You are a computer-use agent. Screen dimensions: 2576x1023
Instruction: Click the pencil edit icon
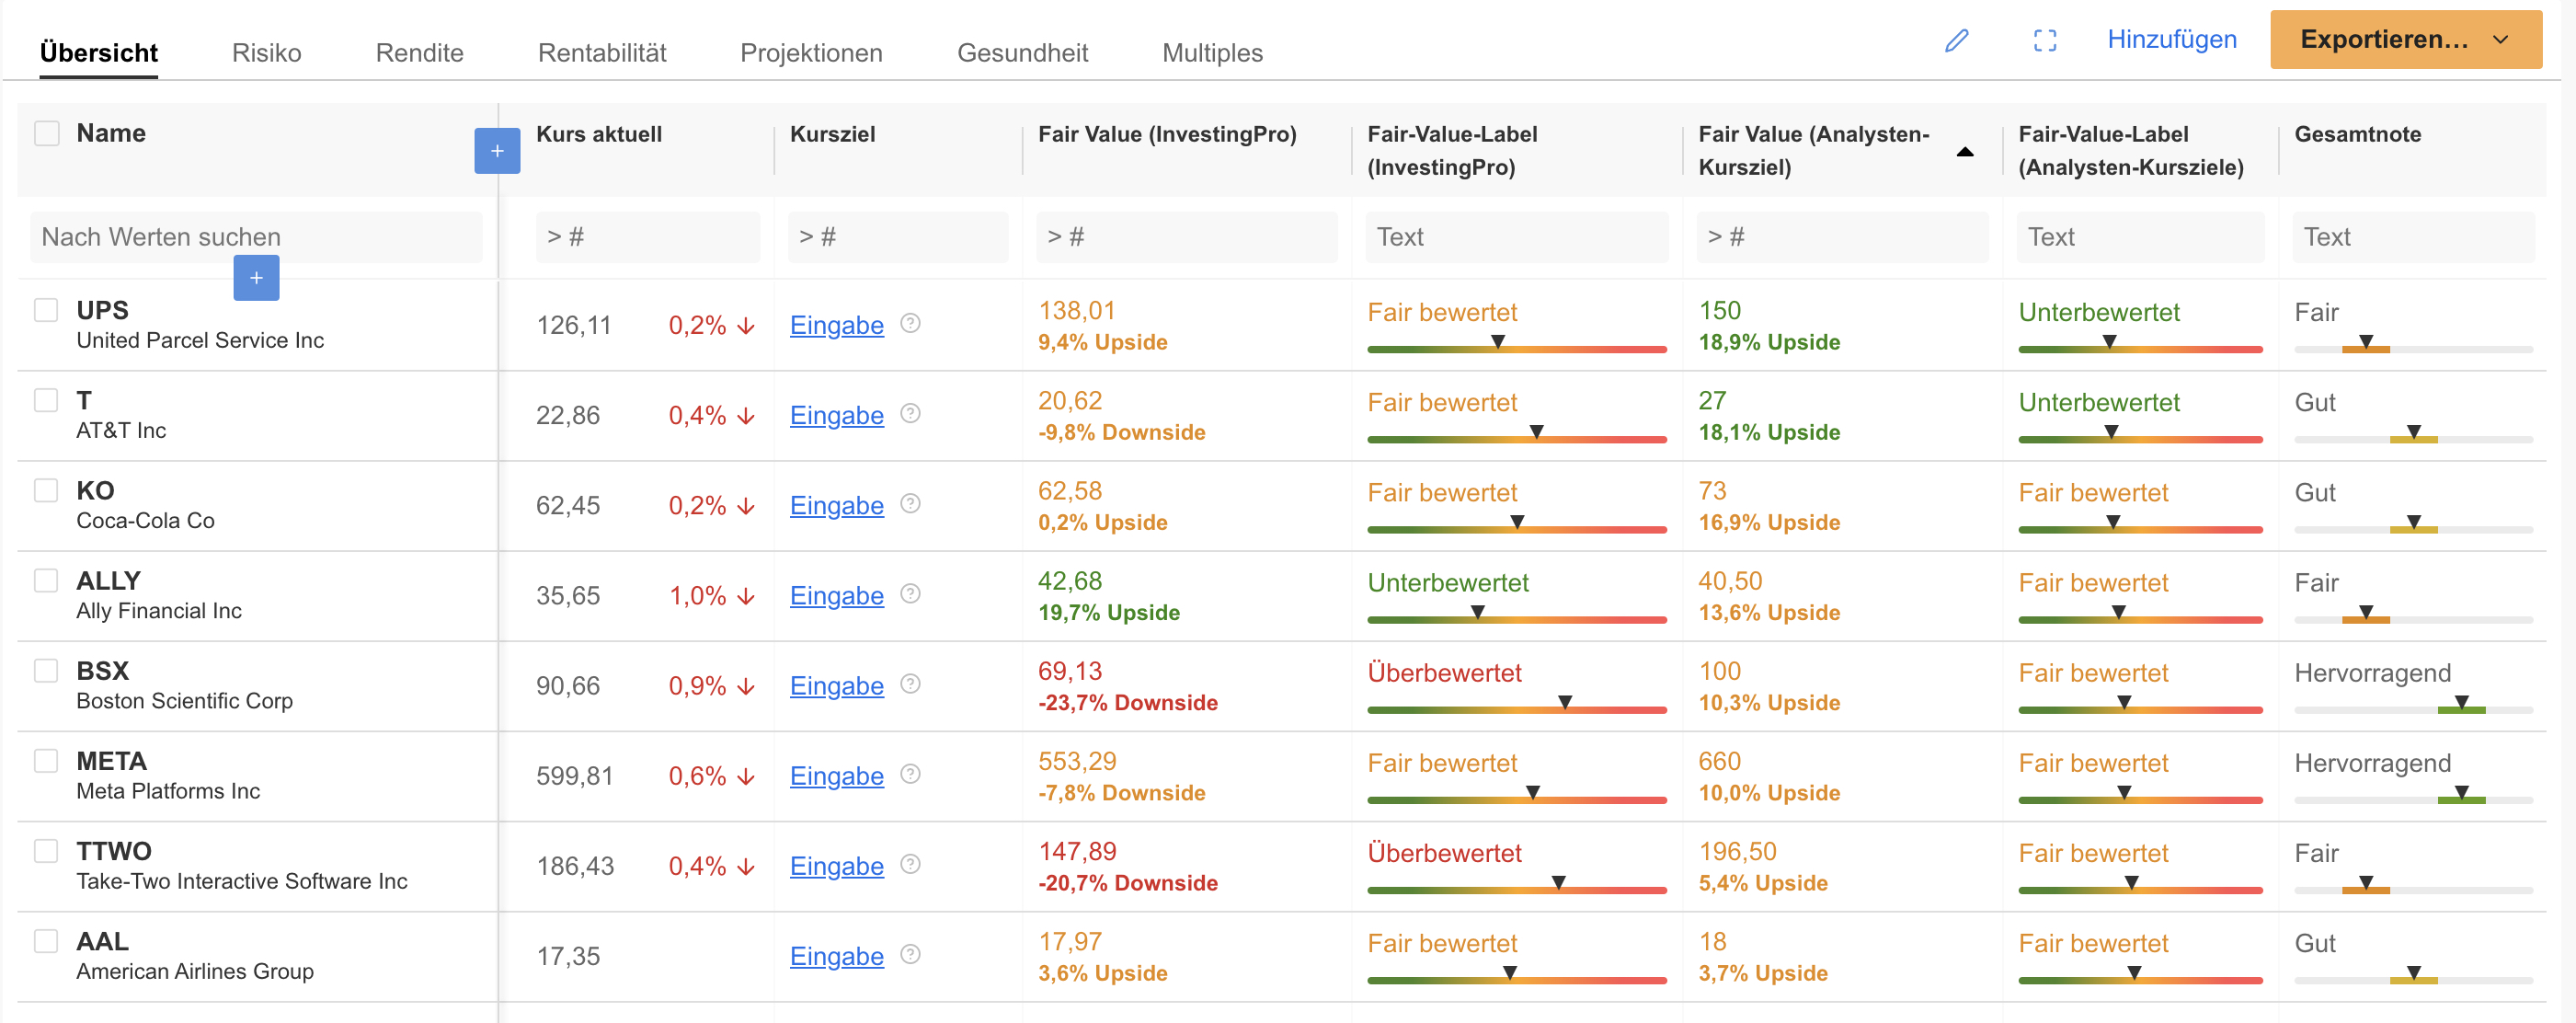[x=1957, y=40]
